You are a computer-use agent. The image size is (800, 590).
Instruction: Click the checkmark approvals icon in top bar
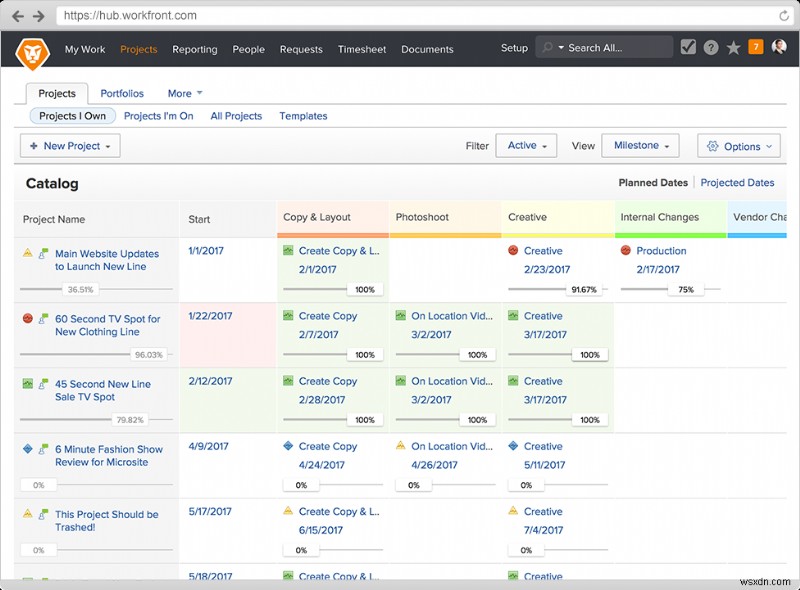pyautogui.click(x=687, y=46)
